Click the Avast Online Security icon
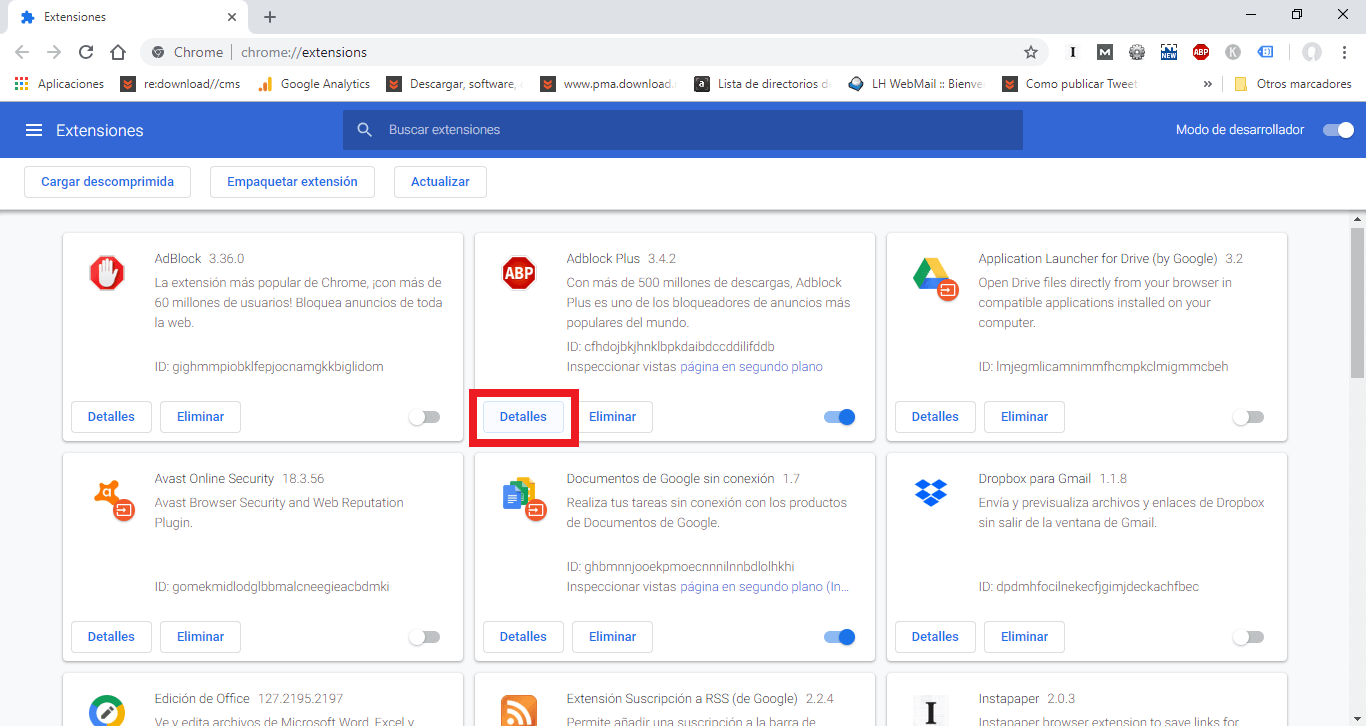This screenshot has width=1366, height=726. [112, 498]
